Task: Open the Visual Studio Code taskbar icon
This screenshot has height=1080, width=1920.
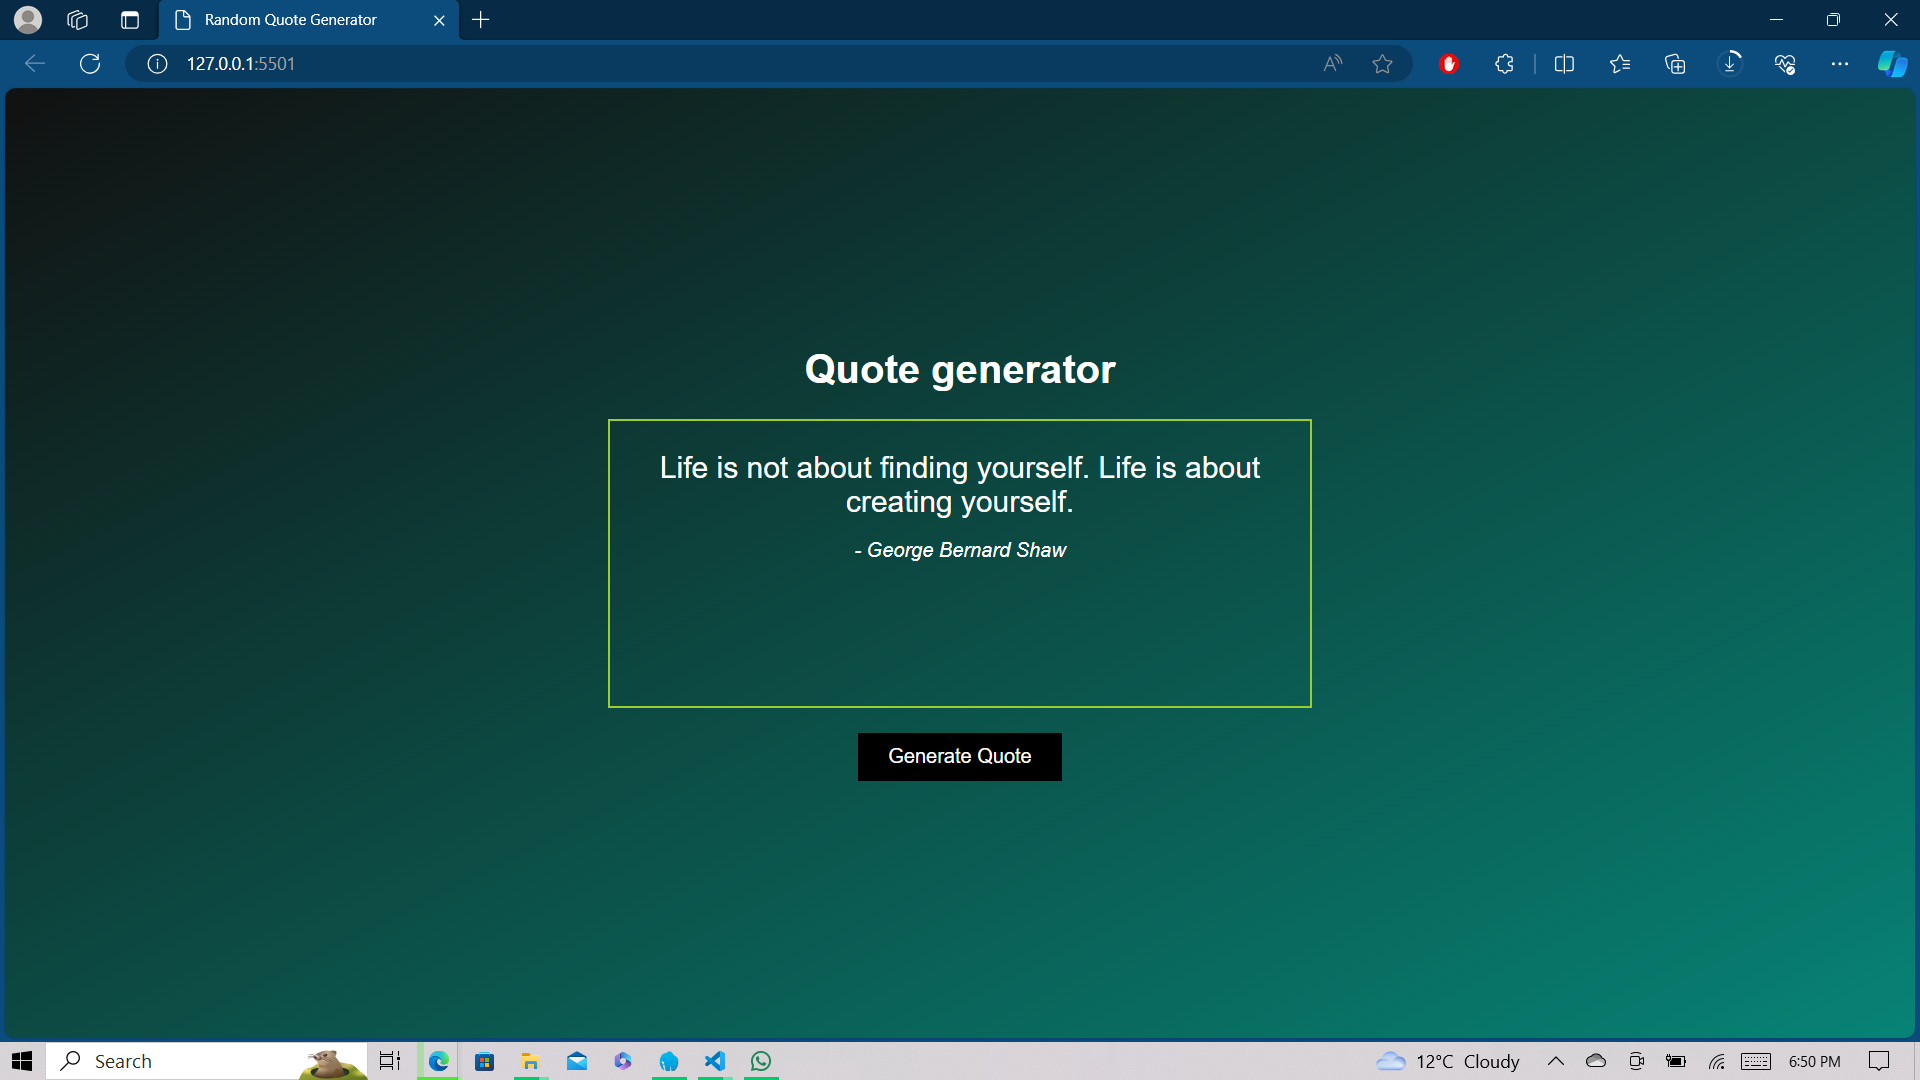Action: [x=715, y=1061]
